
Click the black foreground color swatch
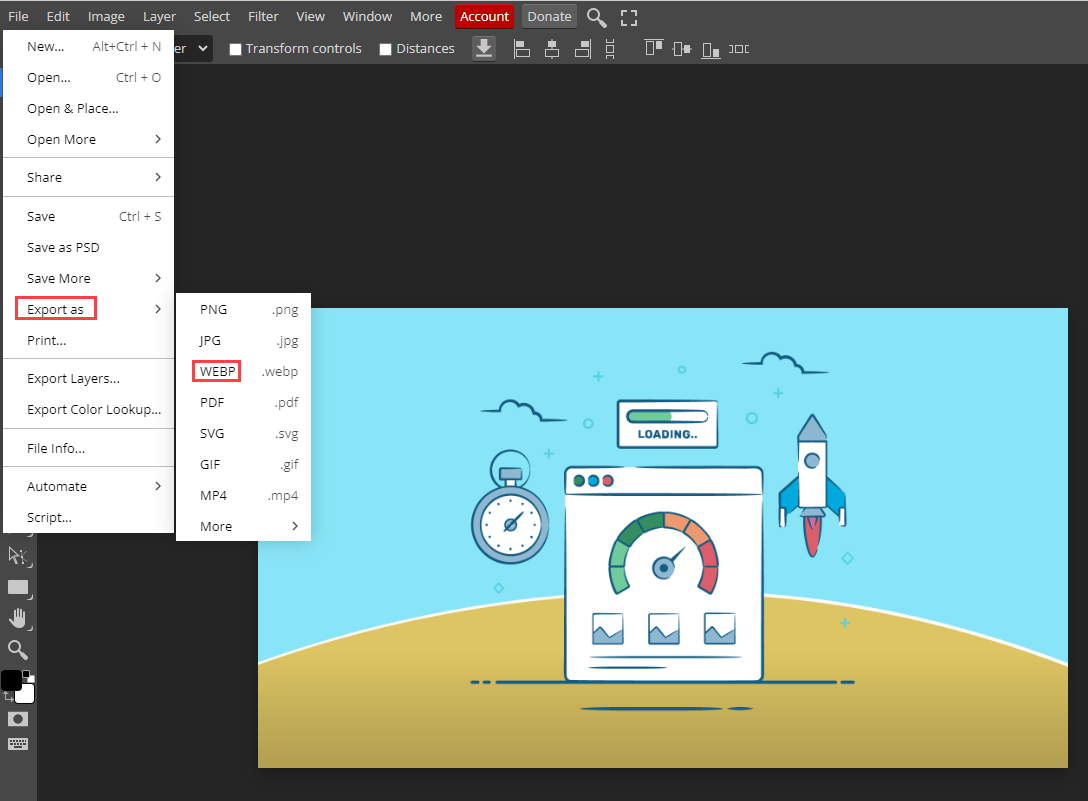[x=11, y=680]
